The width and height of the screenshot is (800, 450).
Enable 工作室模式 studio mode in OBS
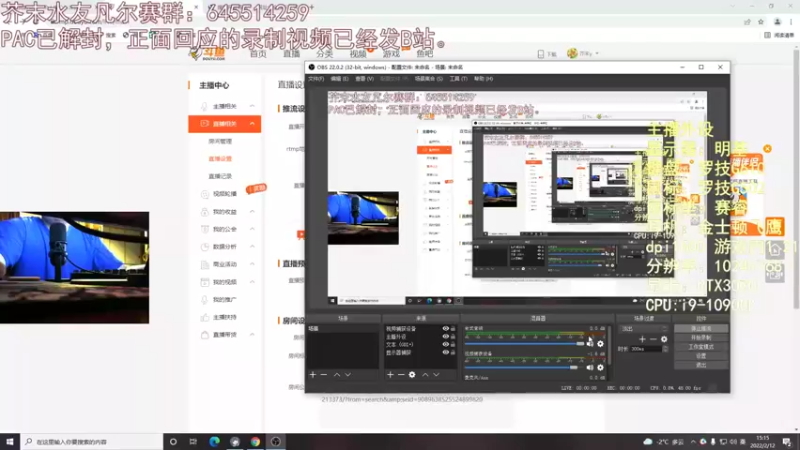pos(701,347)
